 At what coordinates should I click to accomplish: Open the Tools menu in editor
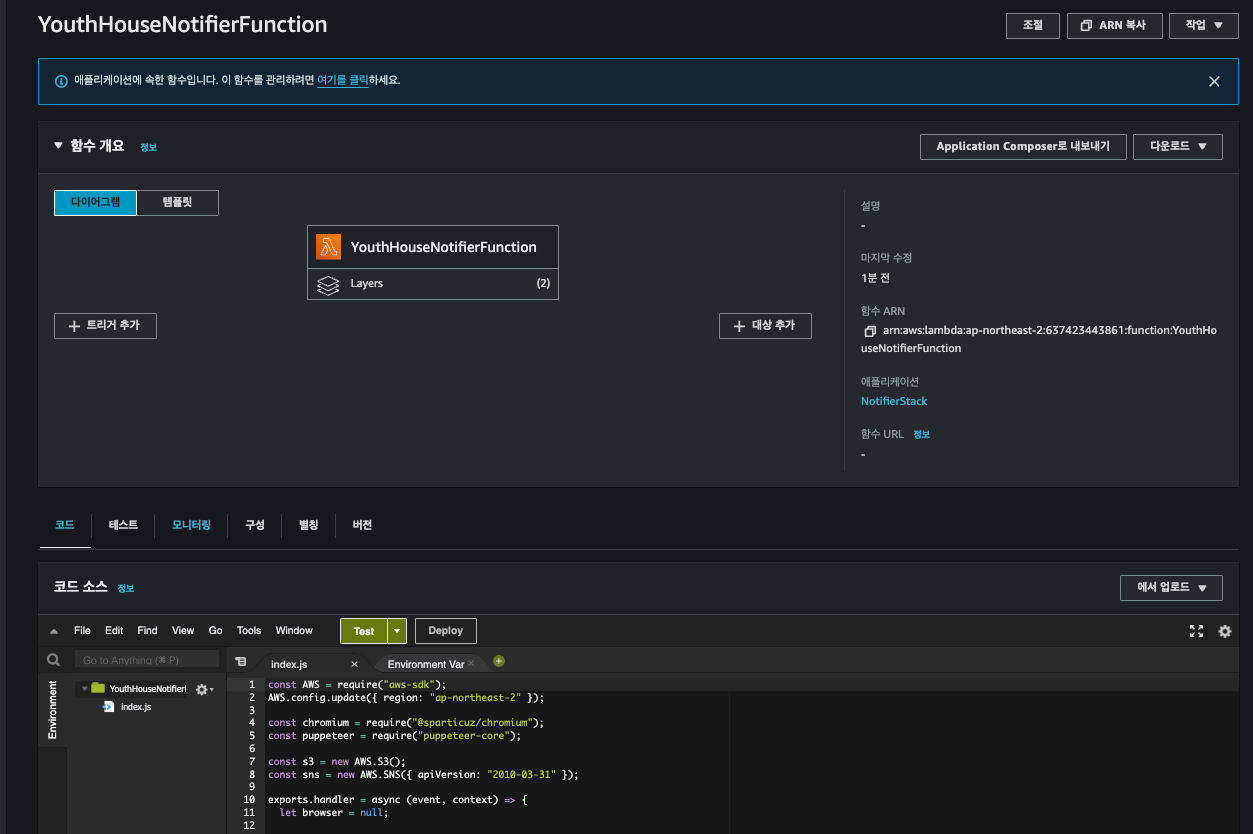249,631
